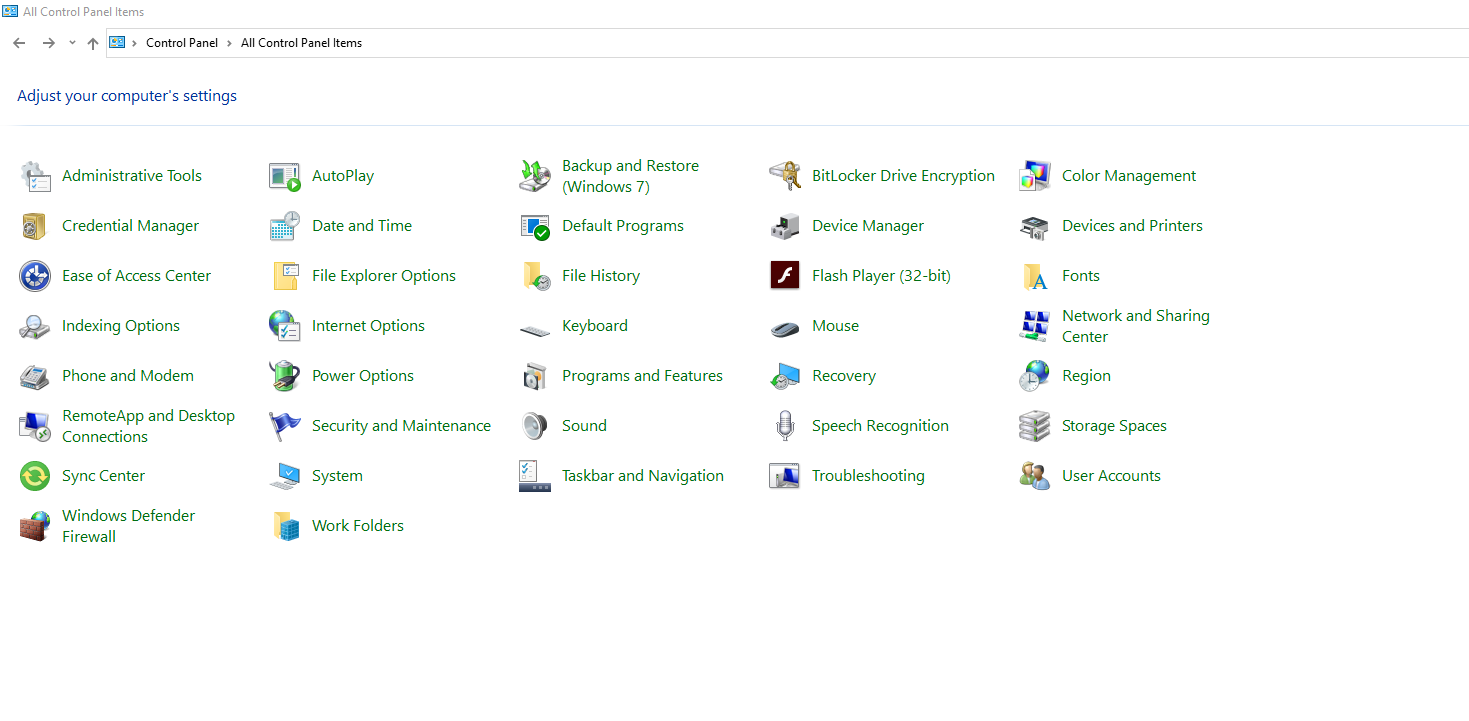Open the Programs and Features icon
1469x721 pixels.
535,376
